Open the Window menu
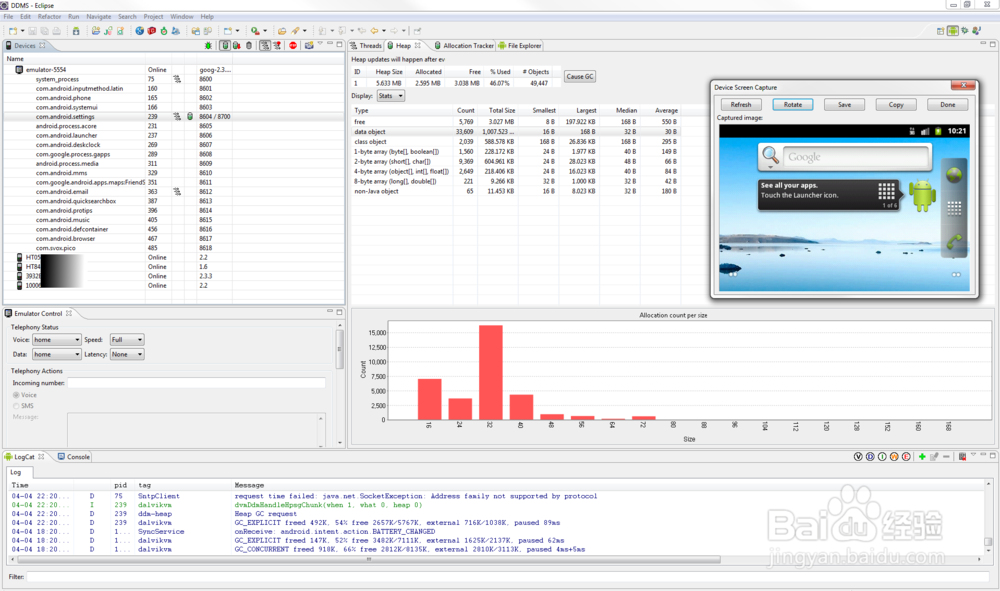The image size is (1000, 591). (x=182, y=17)
